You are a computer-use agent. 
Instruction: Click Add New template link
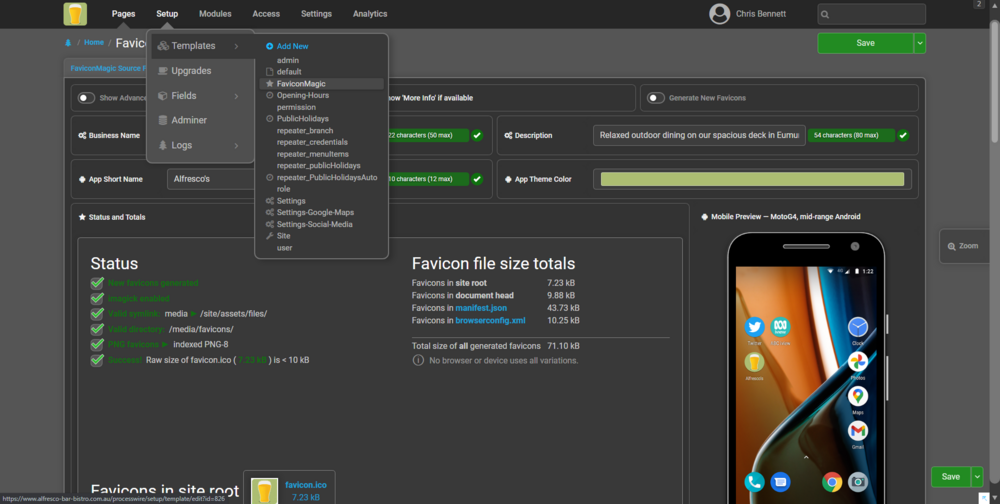click(x=292, y=46)
